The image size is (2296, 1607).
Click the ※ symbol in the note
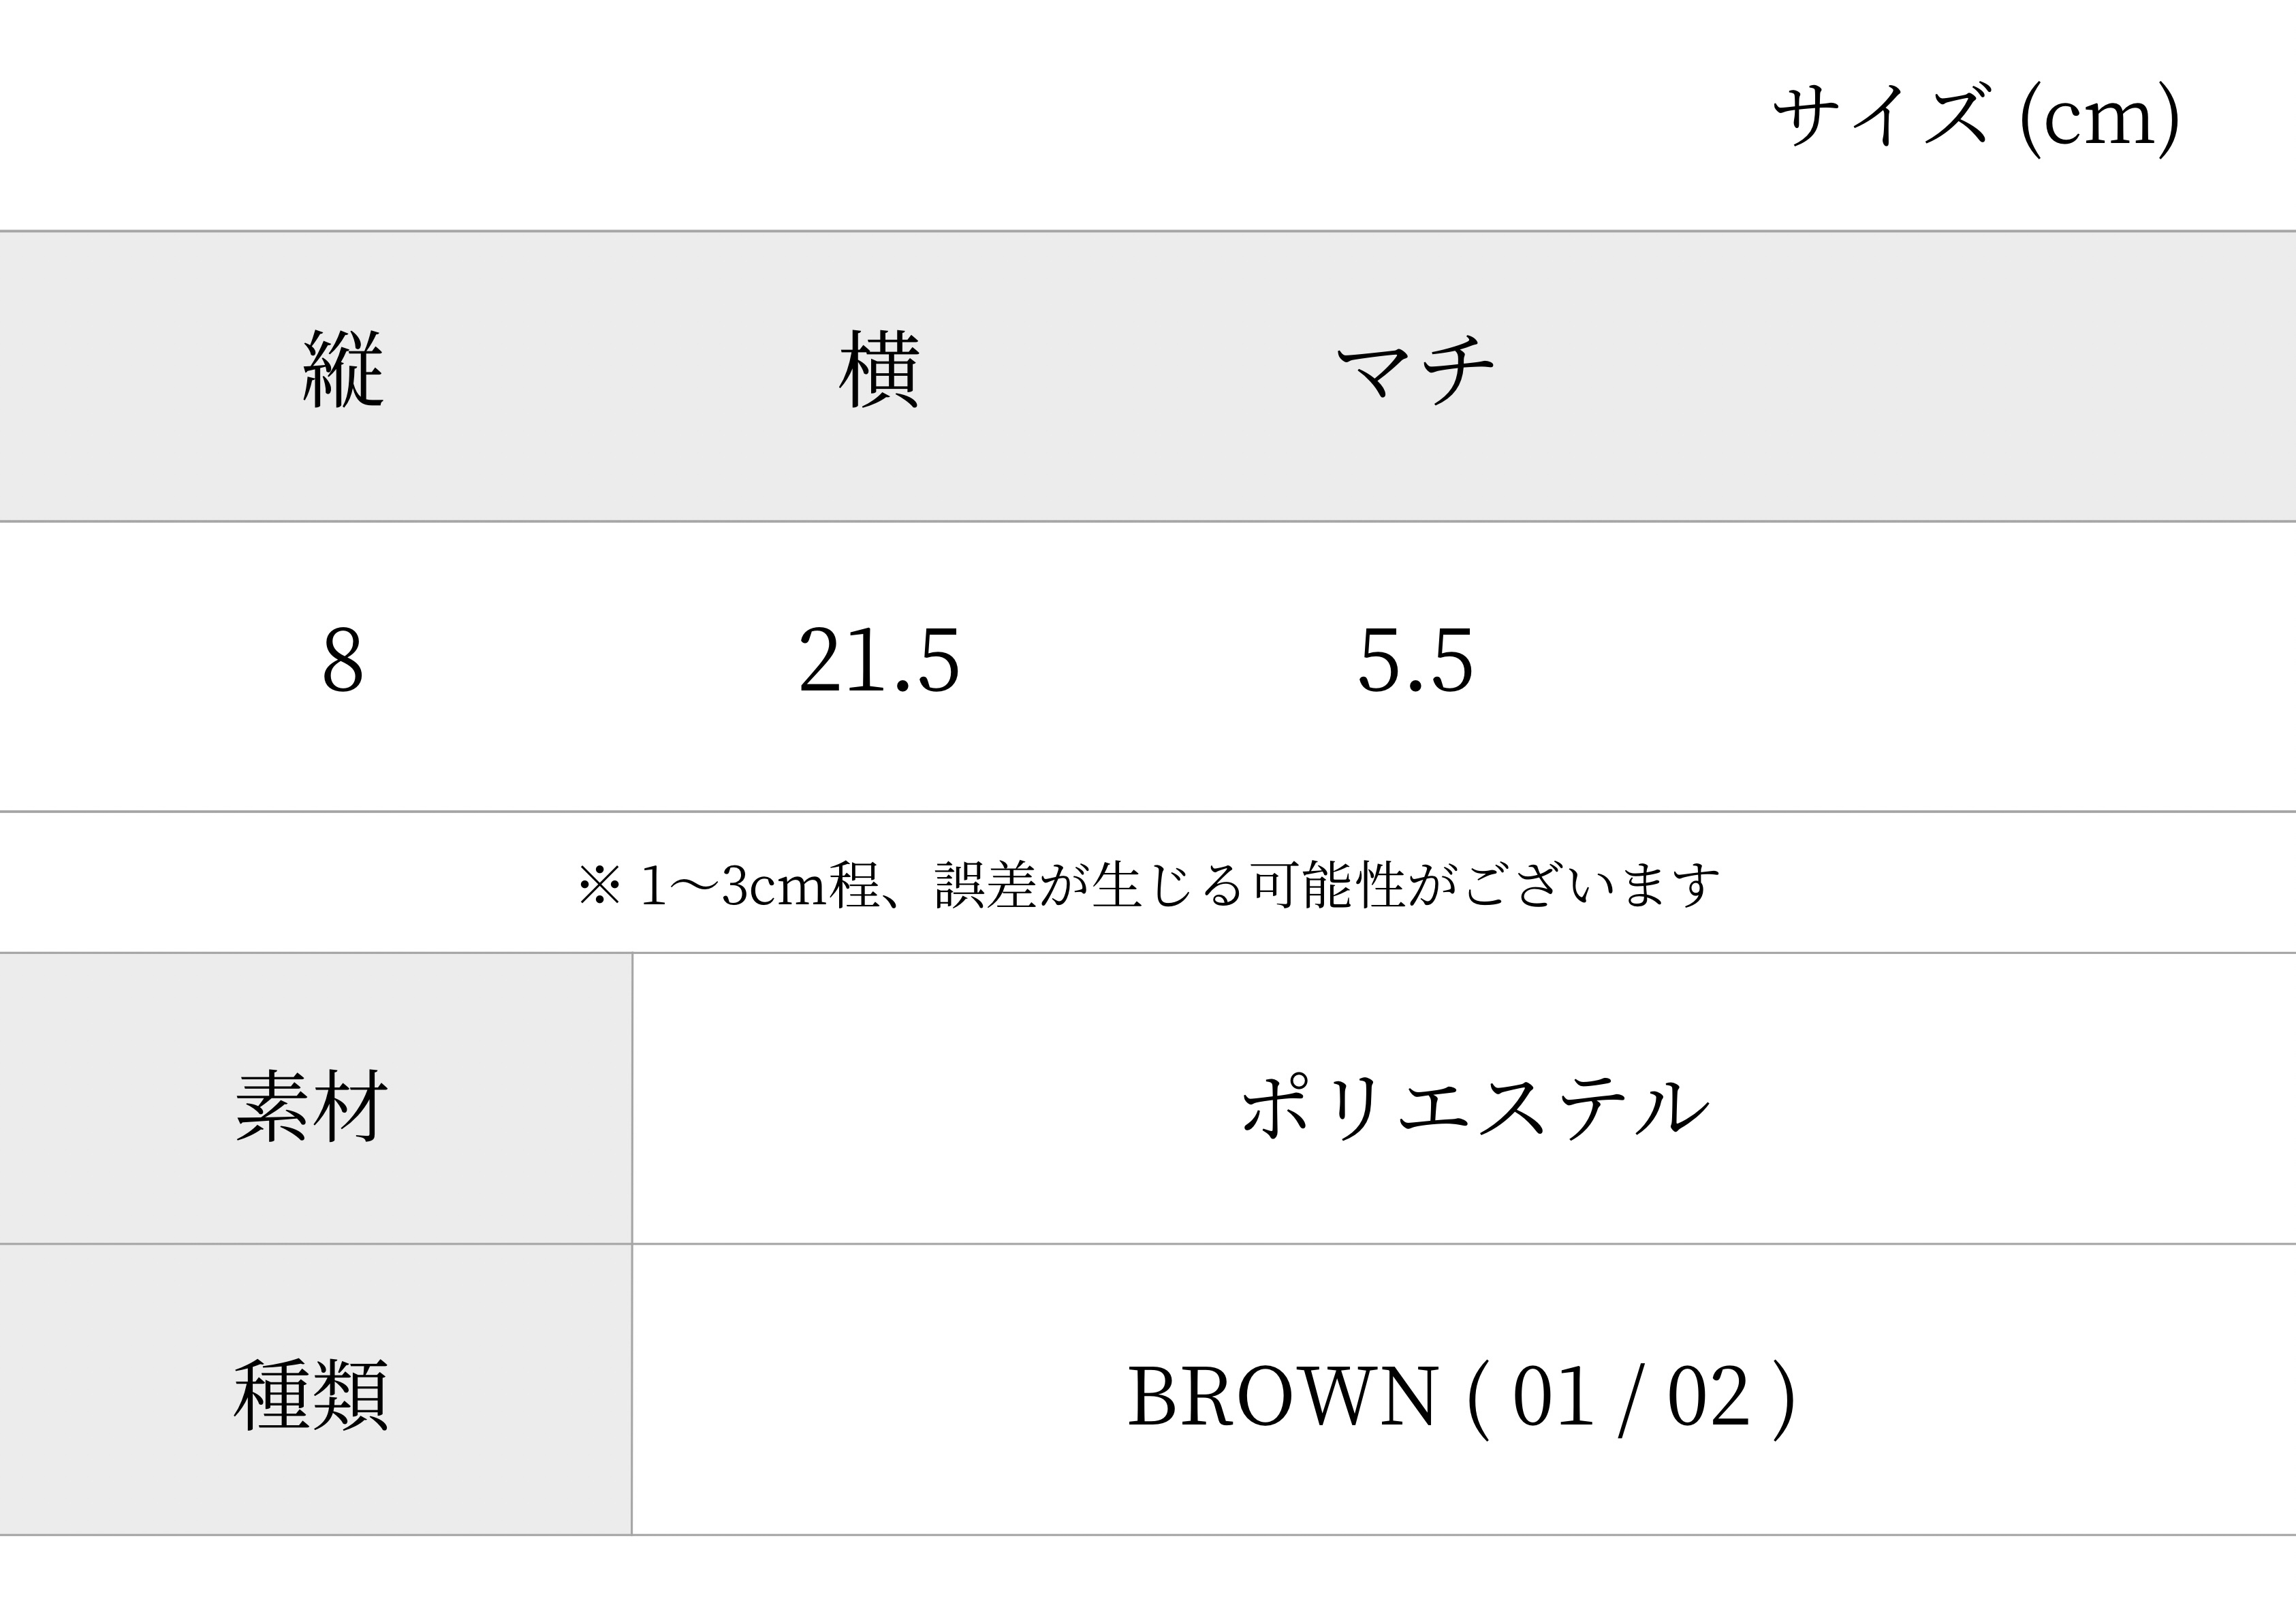tap(600, 886)
